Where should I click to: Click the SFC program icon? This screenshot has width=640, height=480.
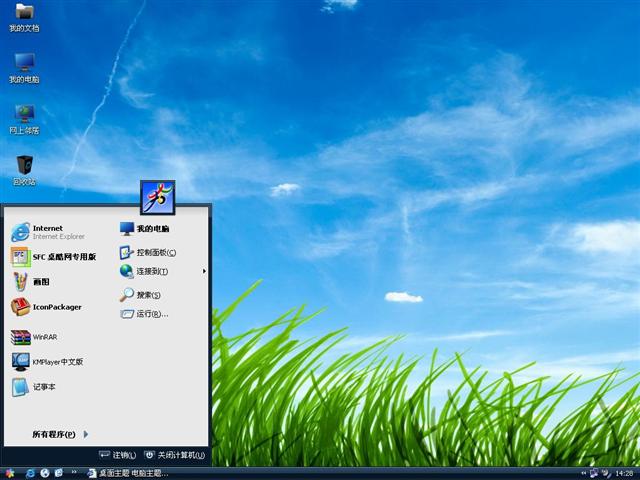(x=20, y=257)
